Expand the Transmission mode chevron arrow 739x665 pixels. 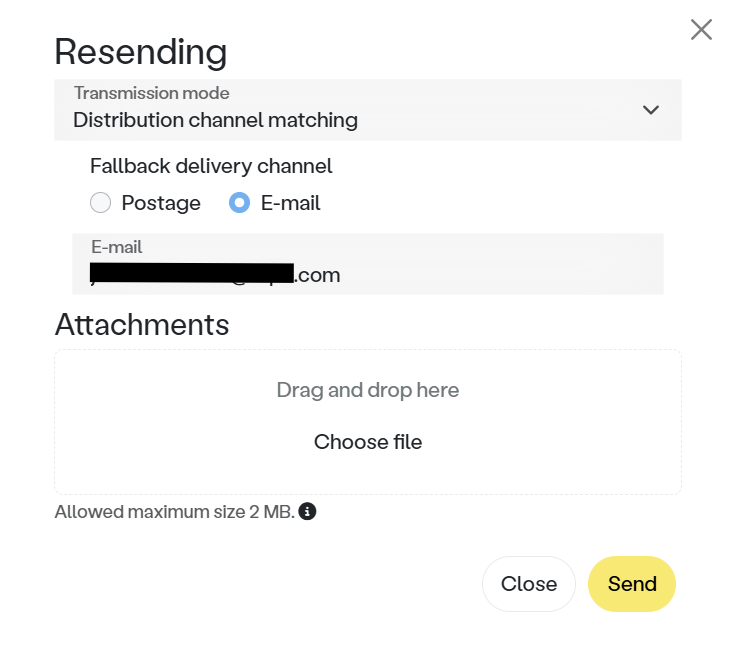tap(651, 110)
